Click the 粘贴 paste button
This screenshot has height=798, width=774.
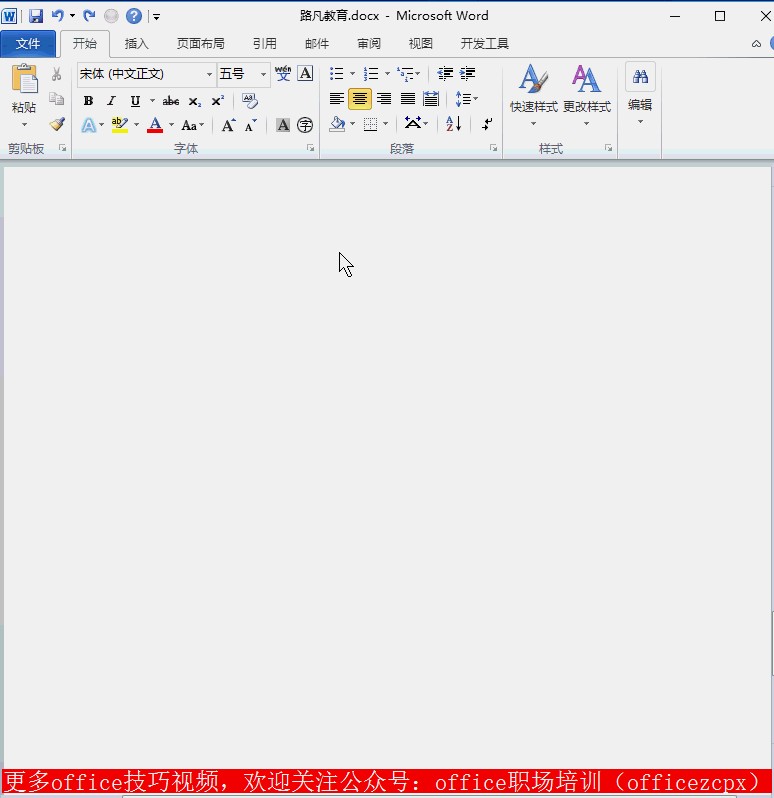coord(24,90)
